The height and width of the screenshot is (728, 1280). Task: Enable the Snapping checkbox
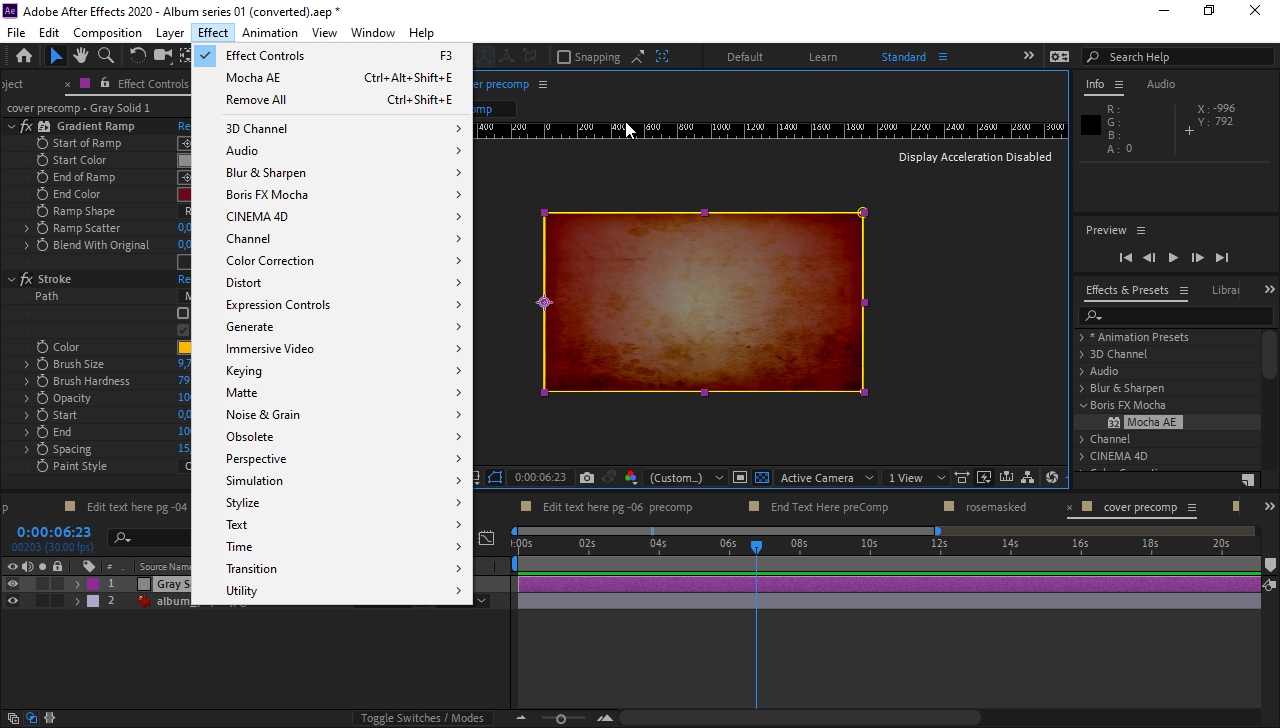564,57
